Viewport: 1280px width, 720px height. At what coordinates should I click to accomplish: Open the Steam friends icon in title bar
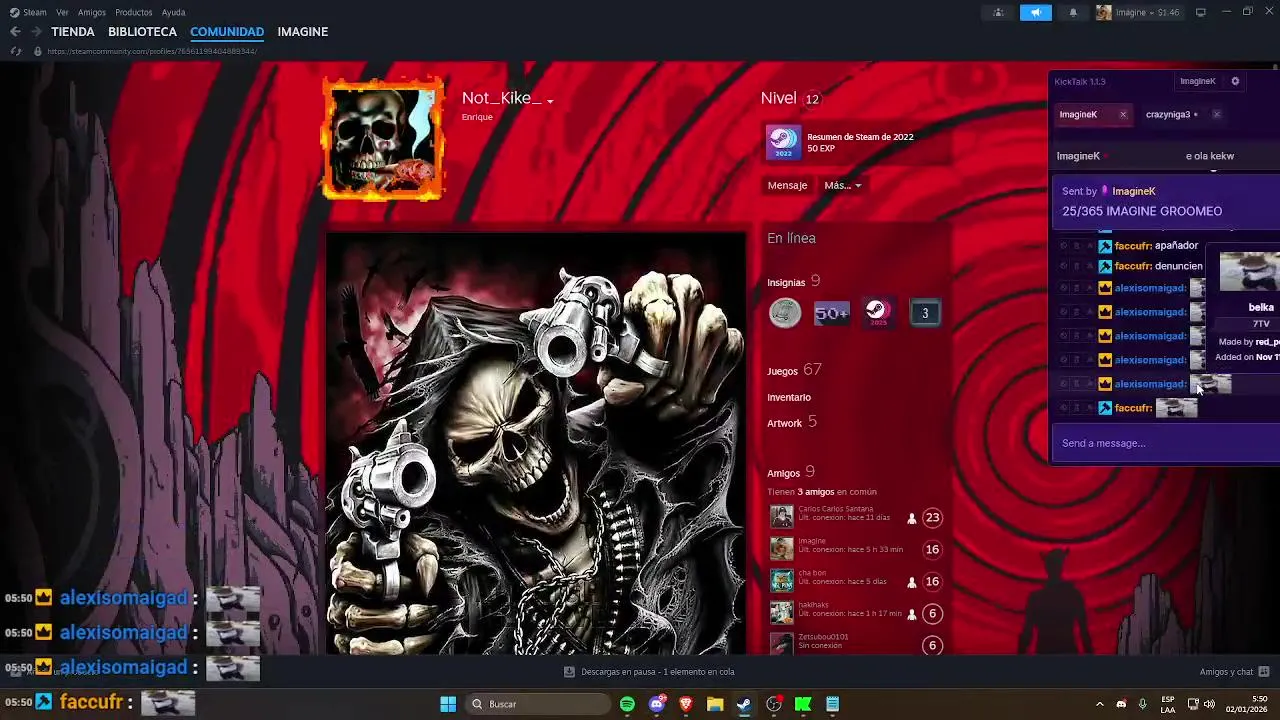pos(998,13)
